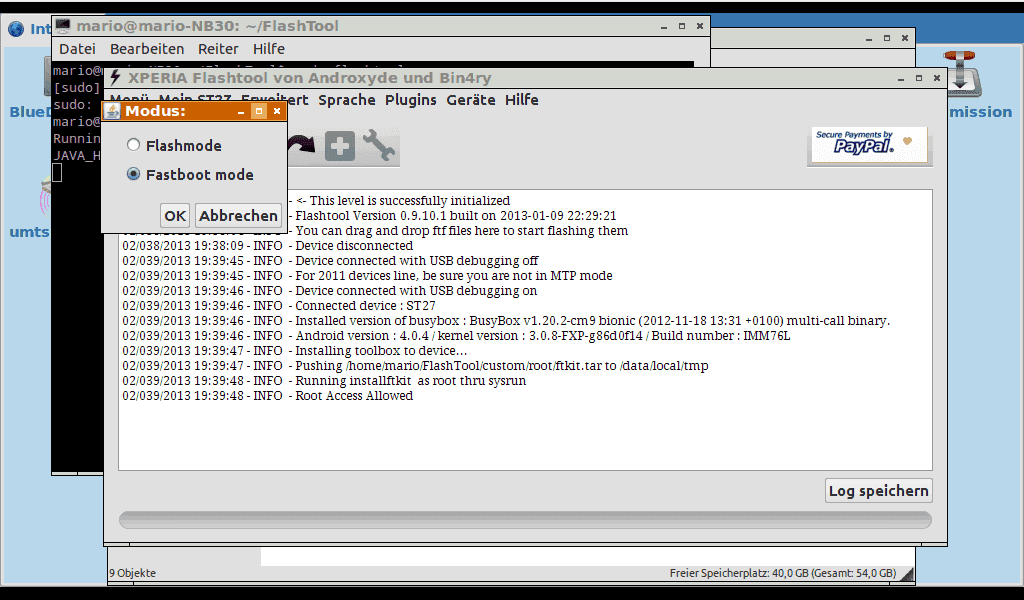This screenshot has height=600, width=1024.
Task: Open the Reiter menu in the terminal
Action: point(218,49)
